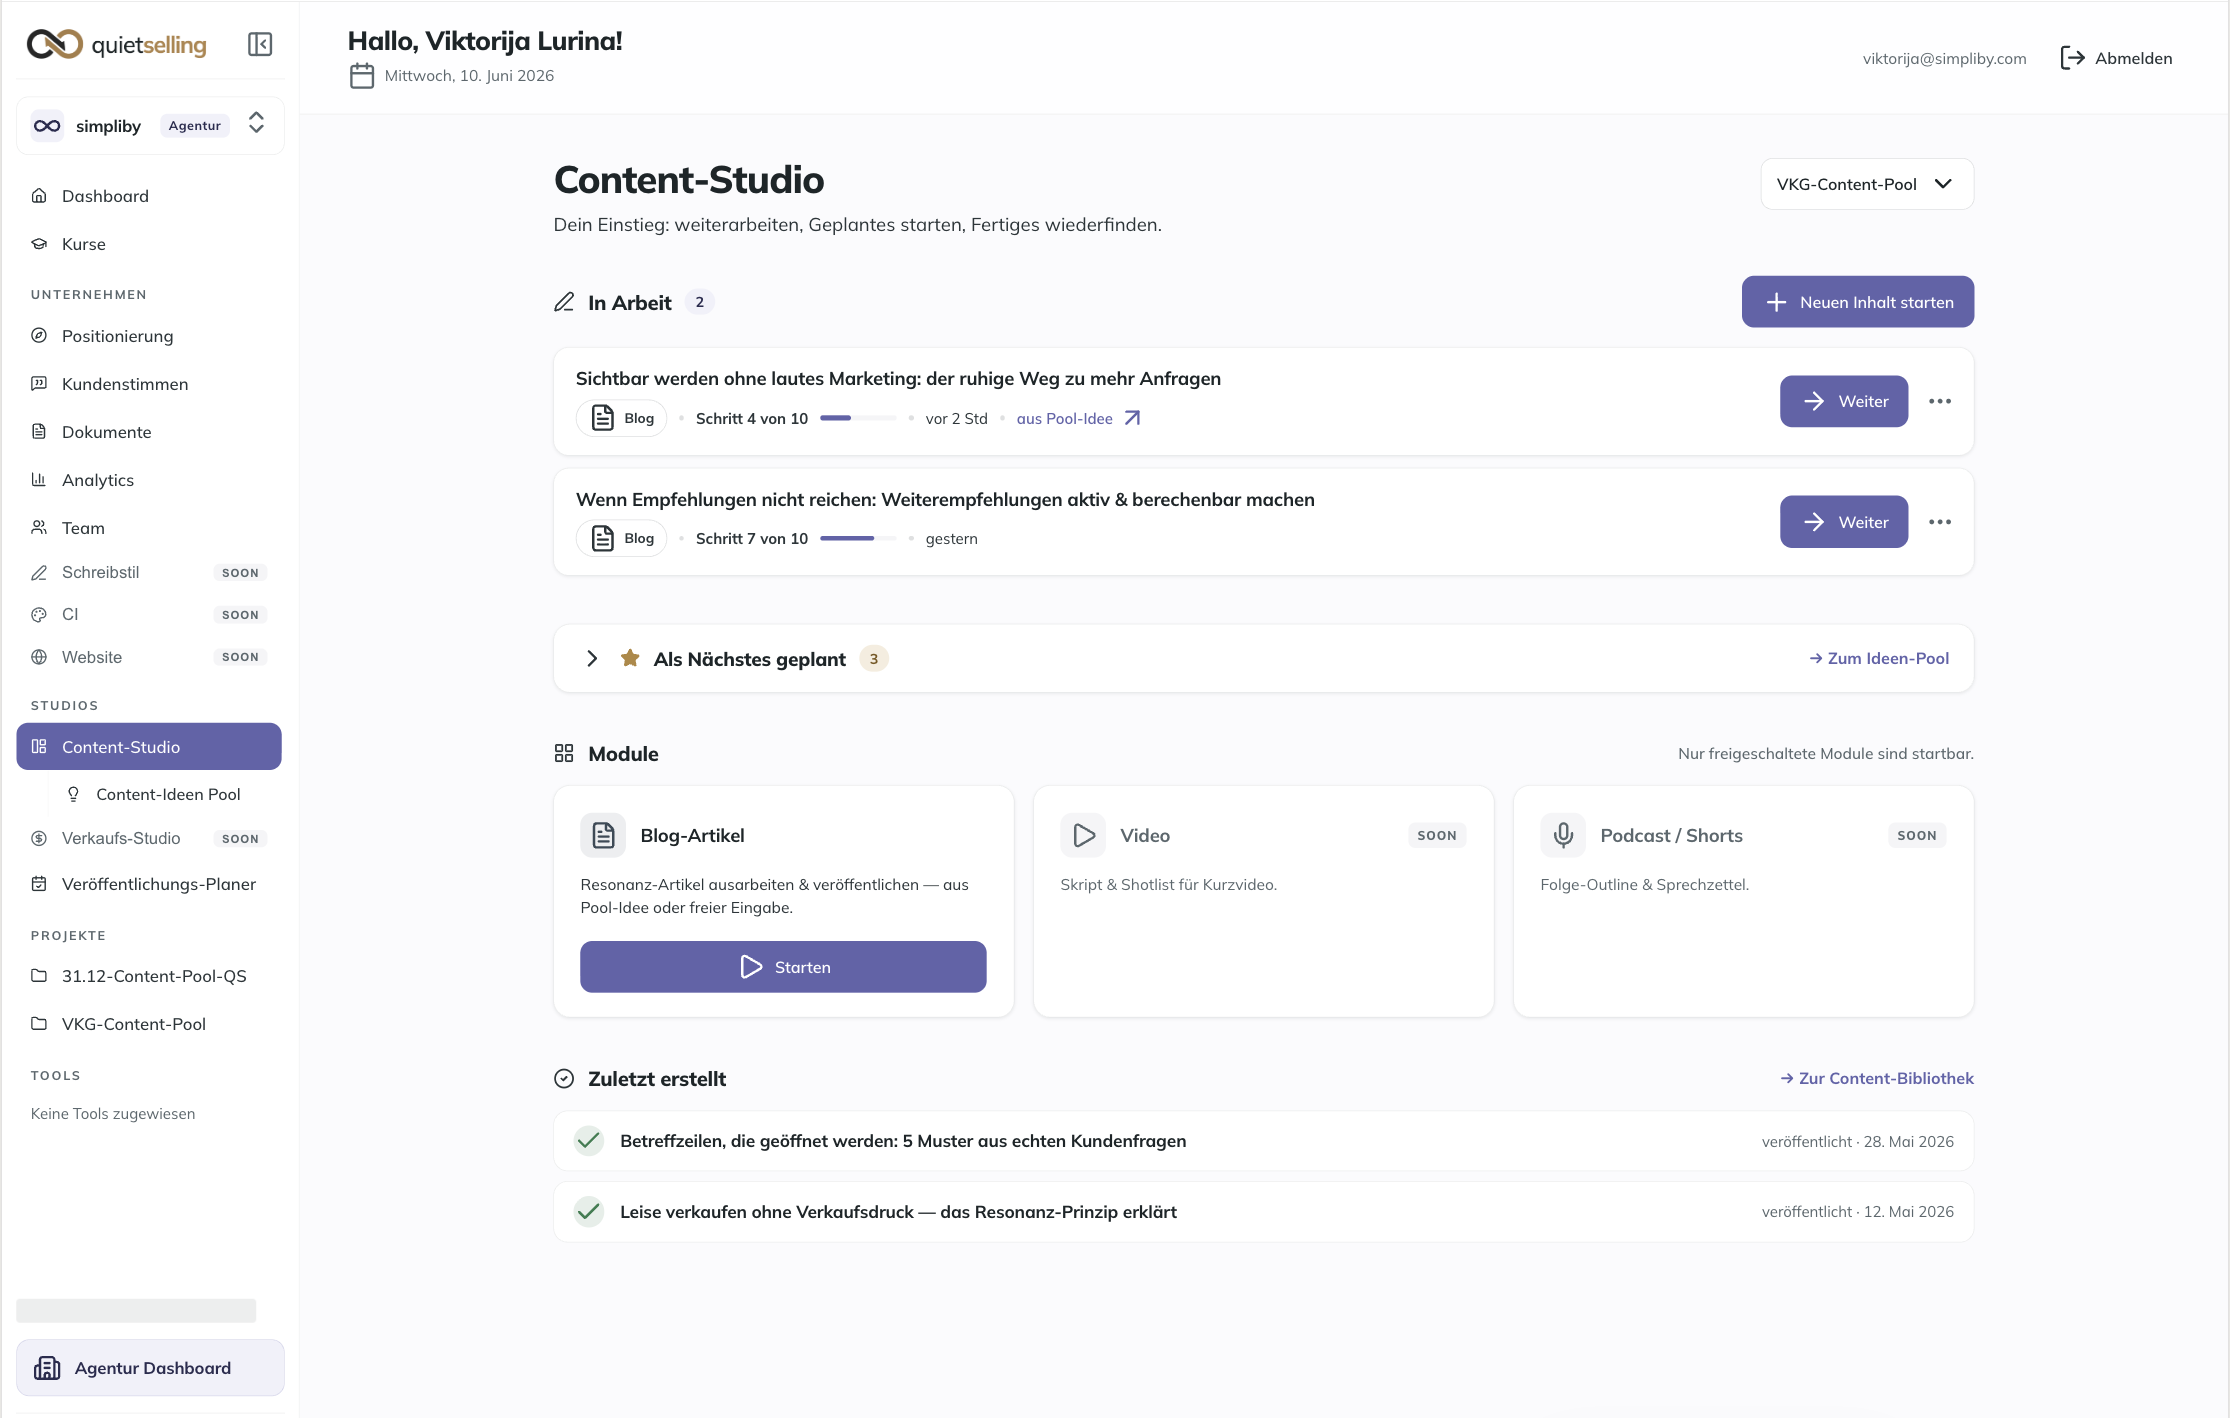The height and width of the screenshot is (1418, 2230).
Task: Click the Abmelden logout icon
Action: coord(2072,58)
